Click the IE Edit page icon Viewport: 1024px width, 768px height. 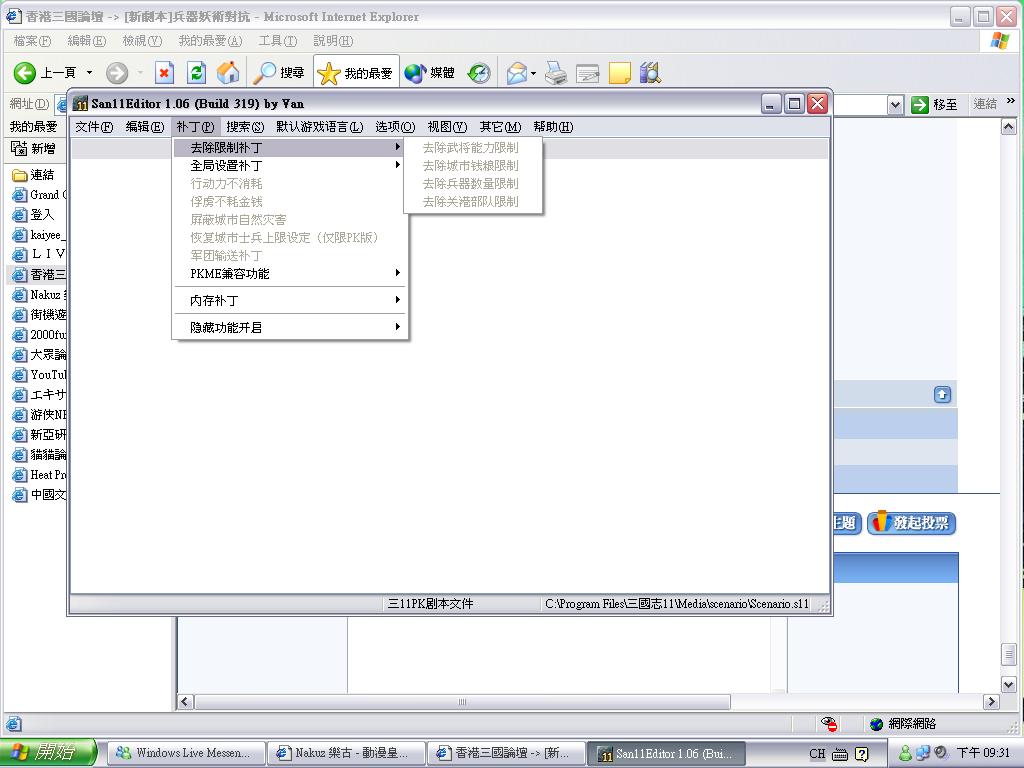click(588, 72)
